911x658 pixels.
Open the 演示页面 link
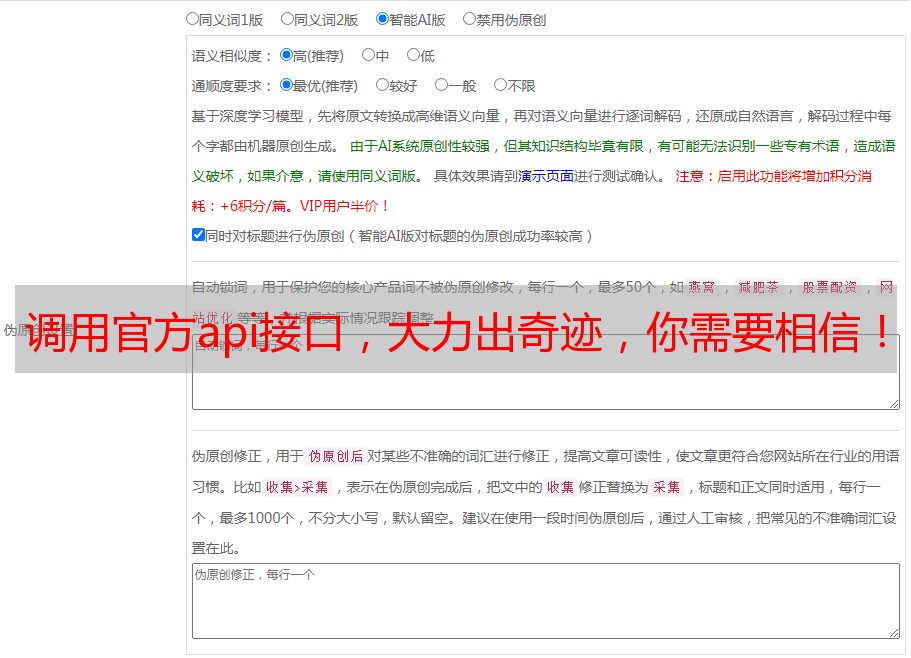[546, 176]
